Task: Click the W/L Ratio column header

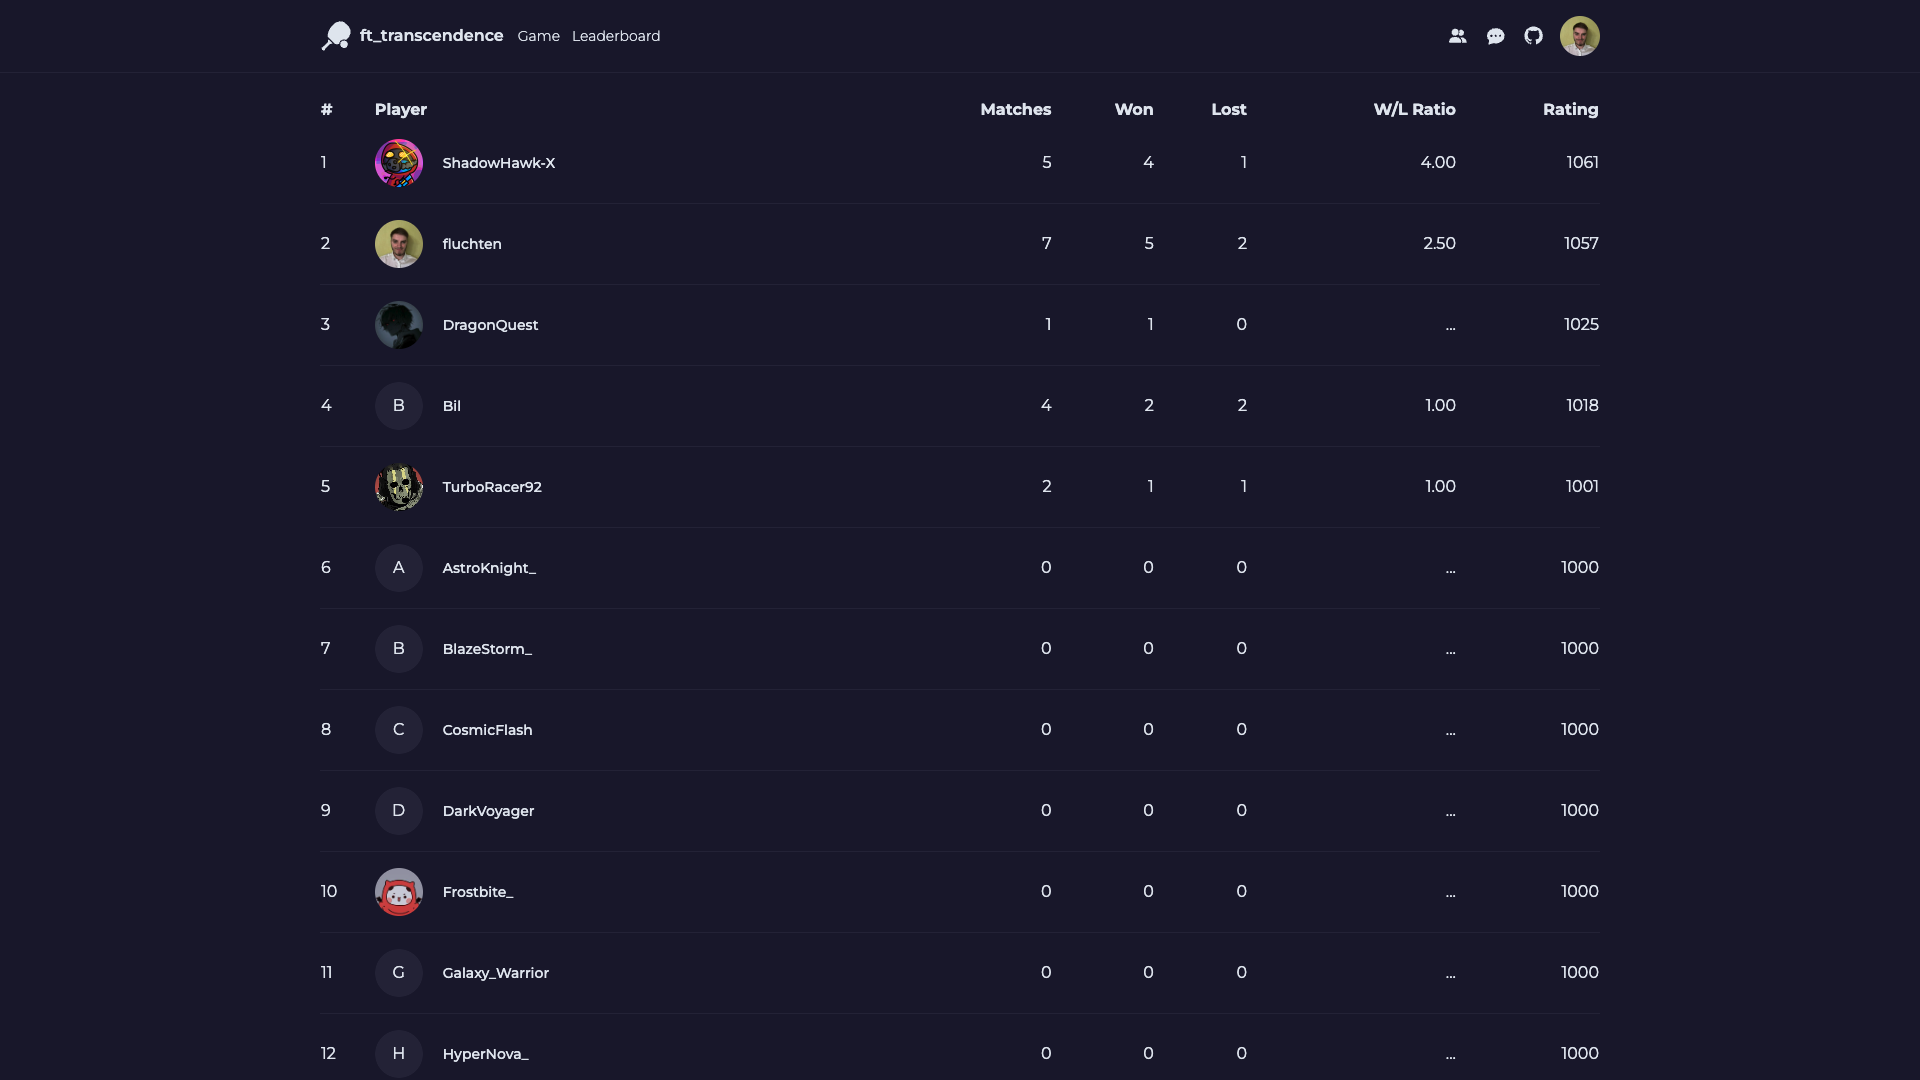Action: (x=1414, y=110)
